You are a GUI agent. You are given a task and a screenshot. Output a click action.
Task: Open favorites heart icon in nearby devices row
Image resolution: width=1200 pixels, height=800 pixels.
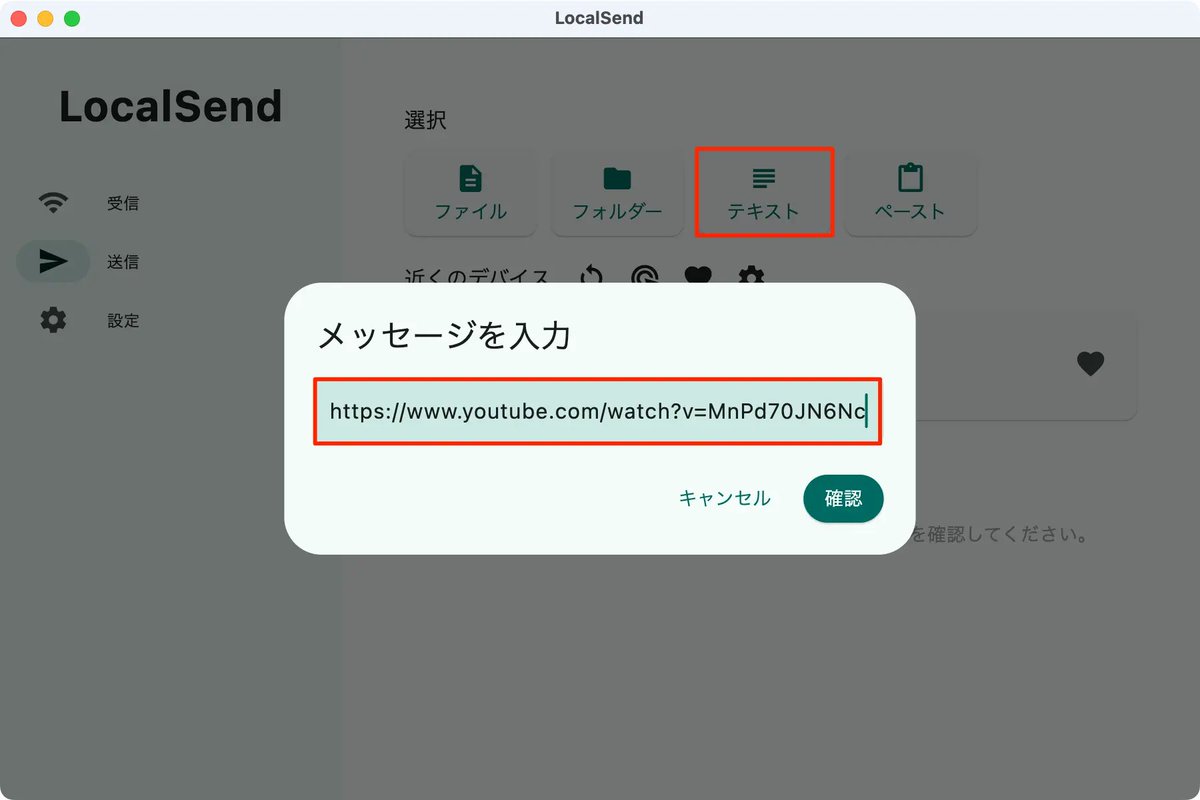[x=698, y=275]
